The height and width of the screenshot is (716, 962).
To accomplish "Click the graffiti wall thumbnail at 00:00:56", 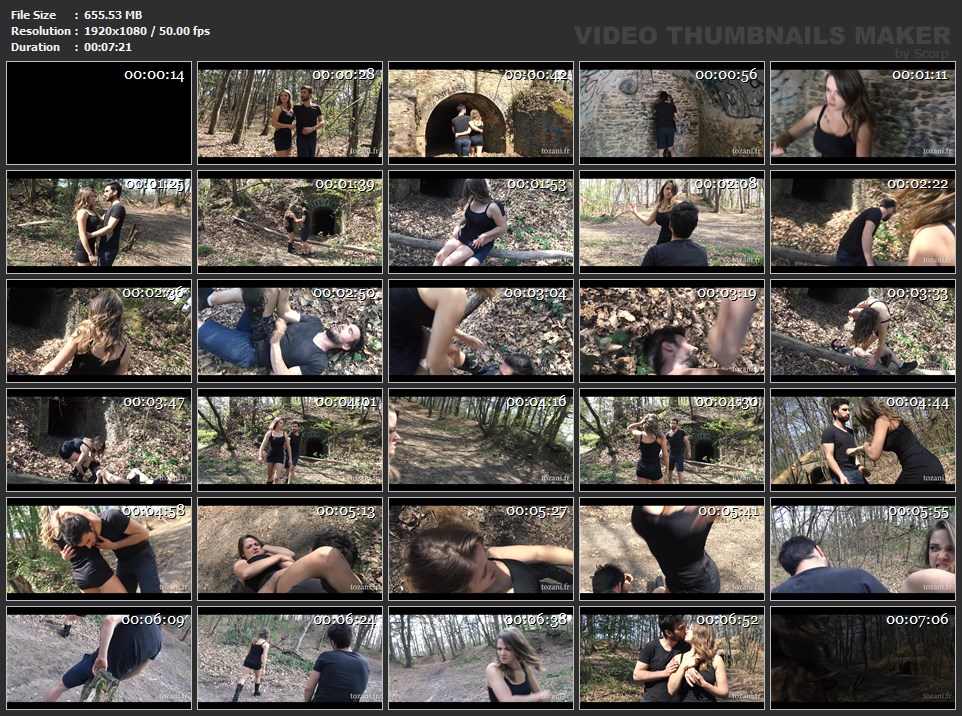I will pos(672,113).
